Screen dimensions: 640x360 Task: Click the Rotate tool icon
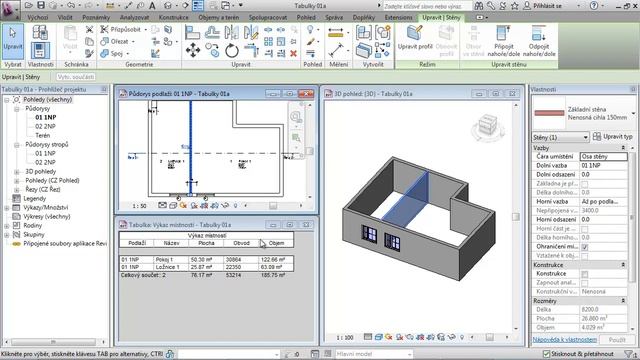coord(231,51)
